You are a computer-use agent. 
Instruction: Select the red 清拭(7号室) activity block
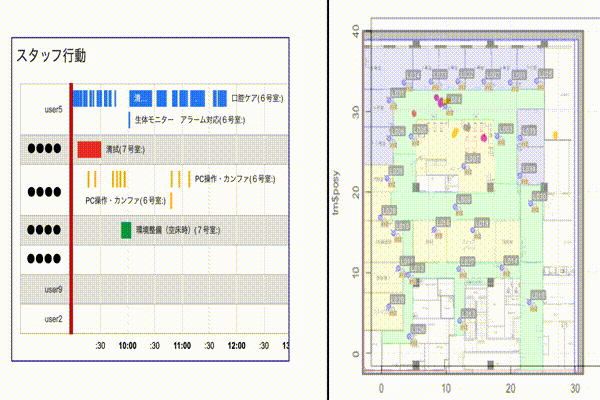(89, 149)
